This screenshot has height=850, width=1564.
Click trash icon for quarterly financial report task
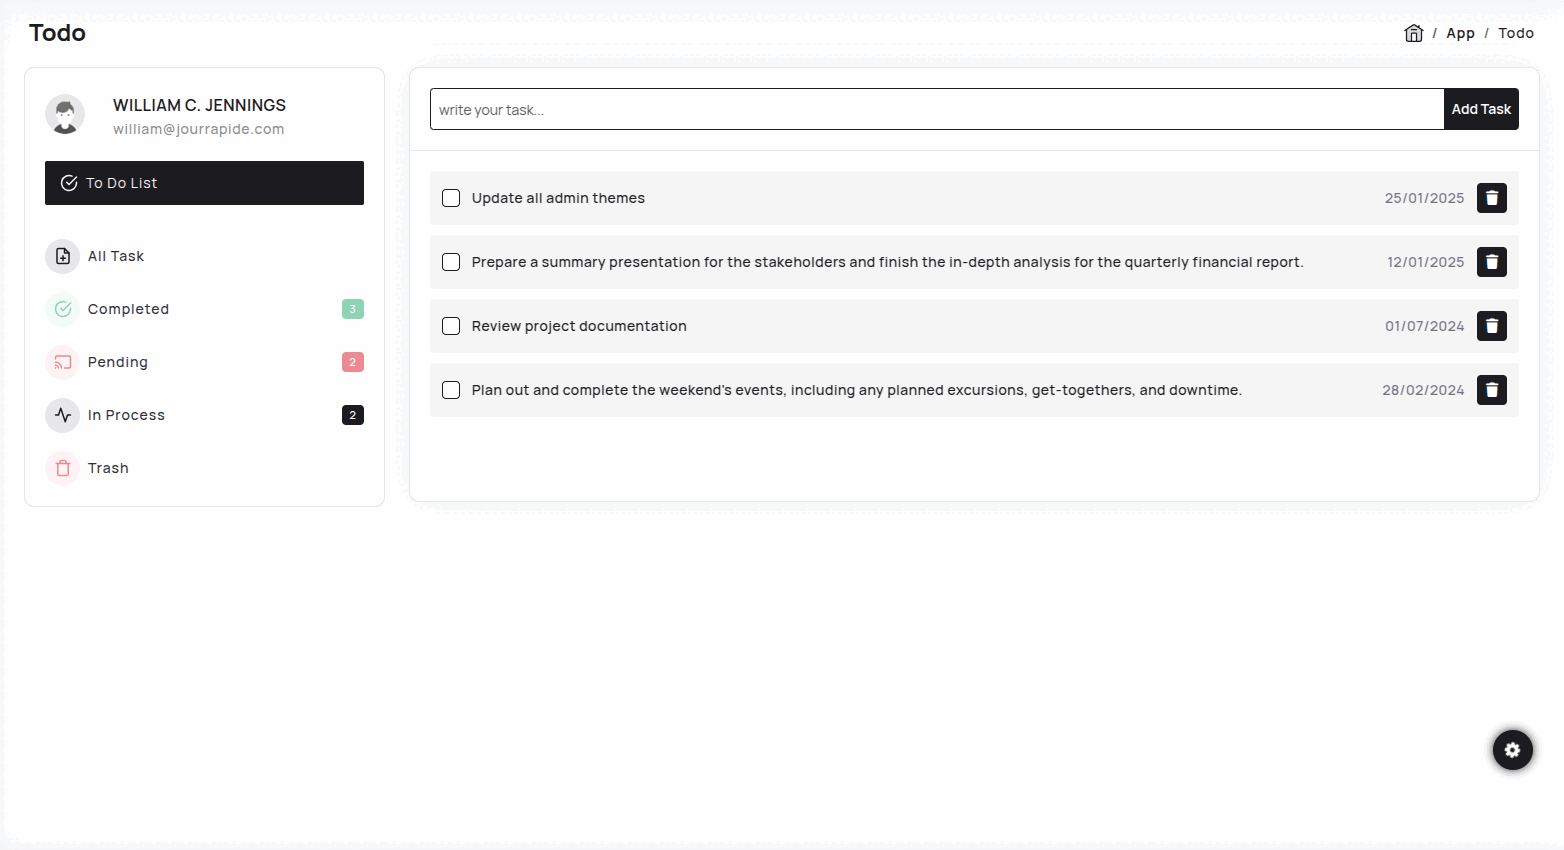click(x=1491, y=262)
